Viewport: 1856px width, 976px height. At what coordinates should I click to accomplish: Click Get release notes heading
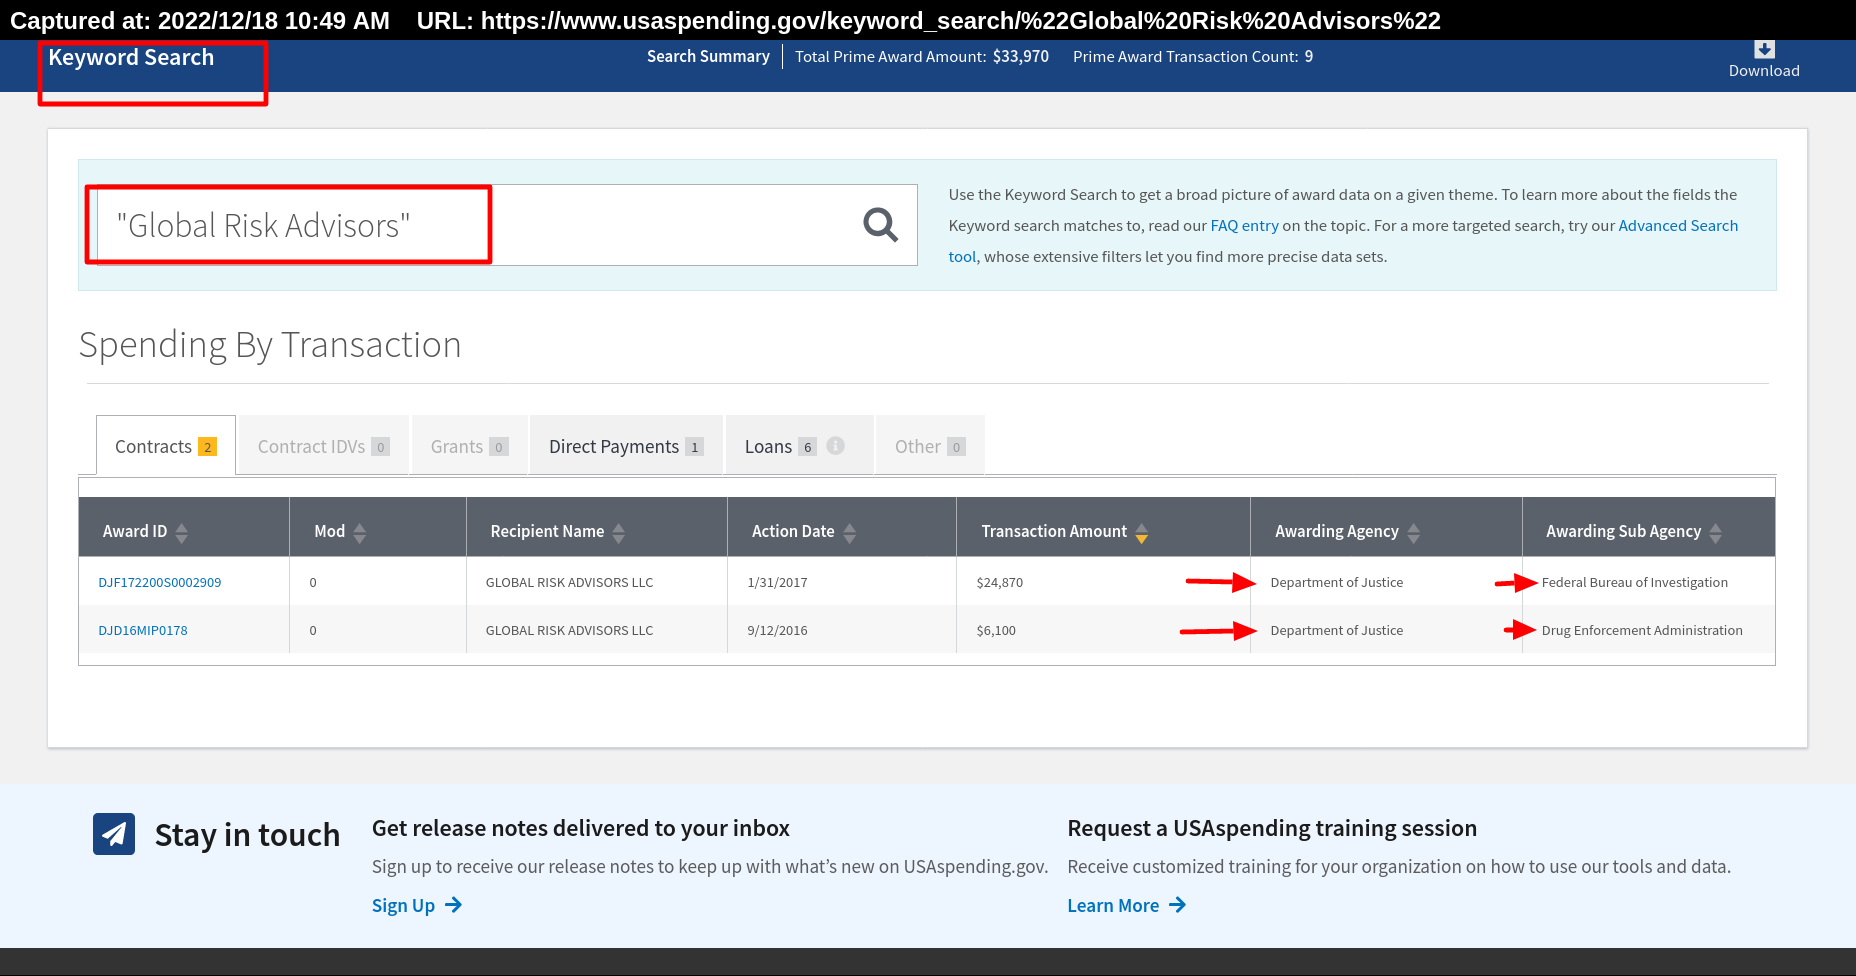point(581,828)
